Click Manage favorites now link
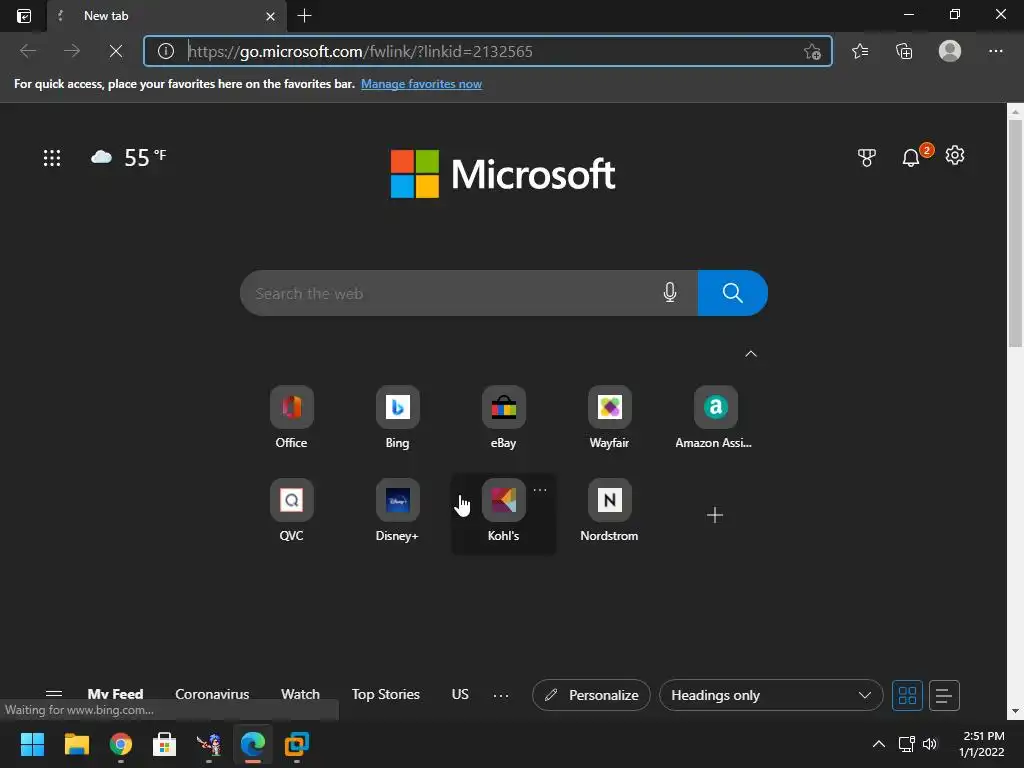The width and height of the screenshot is (1024, 768). tap(421, 84)
